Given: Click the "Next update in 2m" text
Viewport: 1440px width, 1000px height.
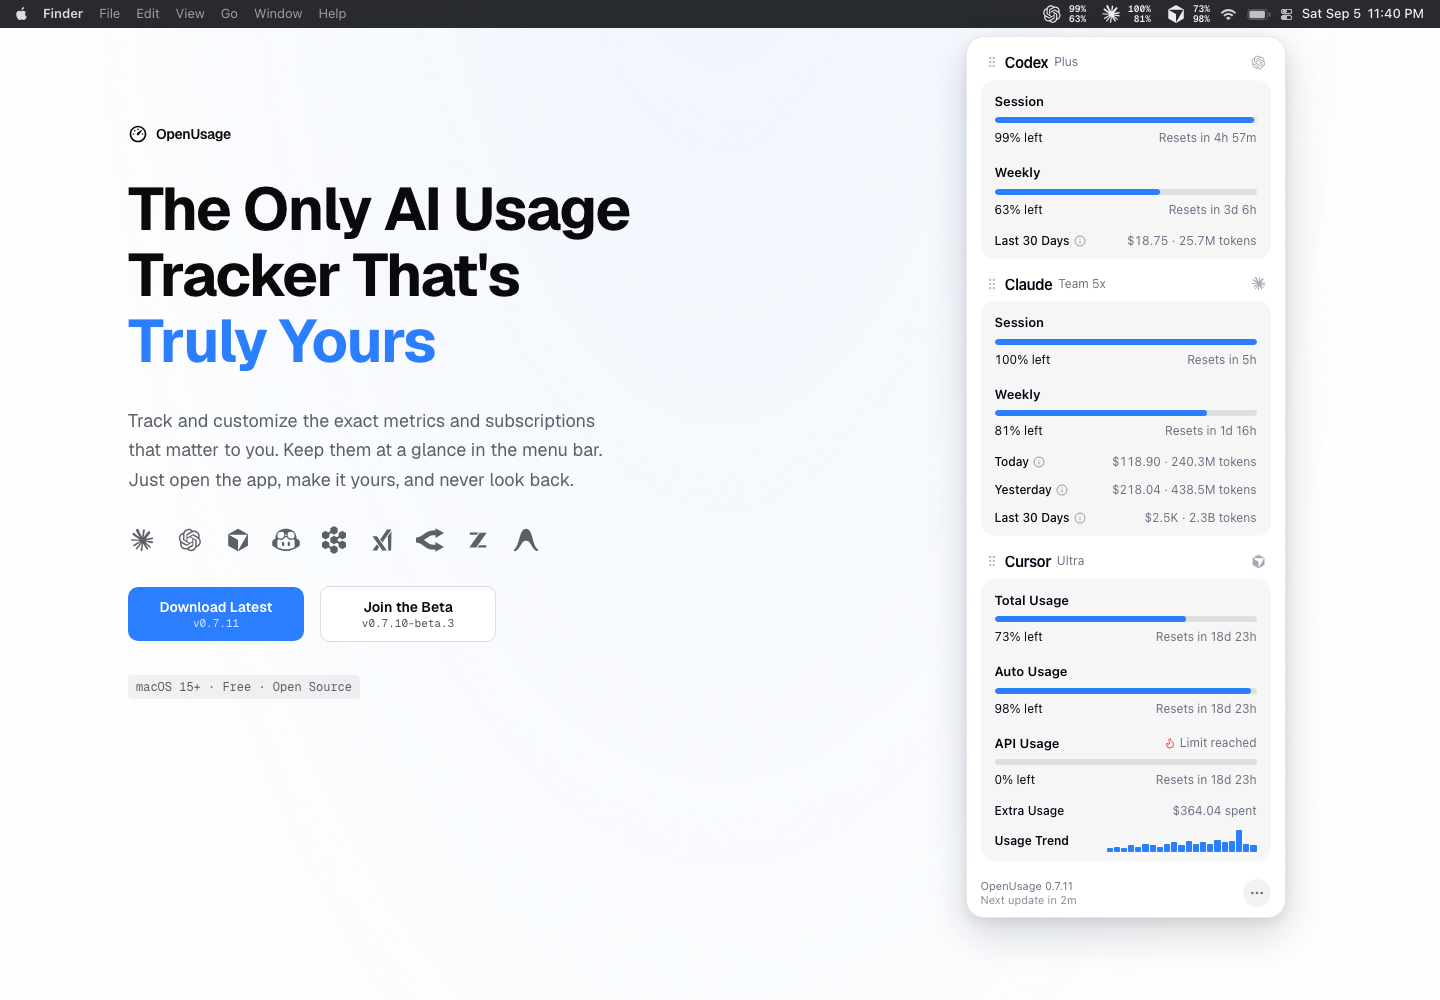Looking at the screenshot, I should [1028, 901].
